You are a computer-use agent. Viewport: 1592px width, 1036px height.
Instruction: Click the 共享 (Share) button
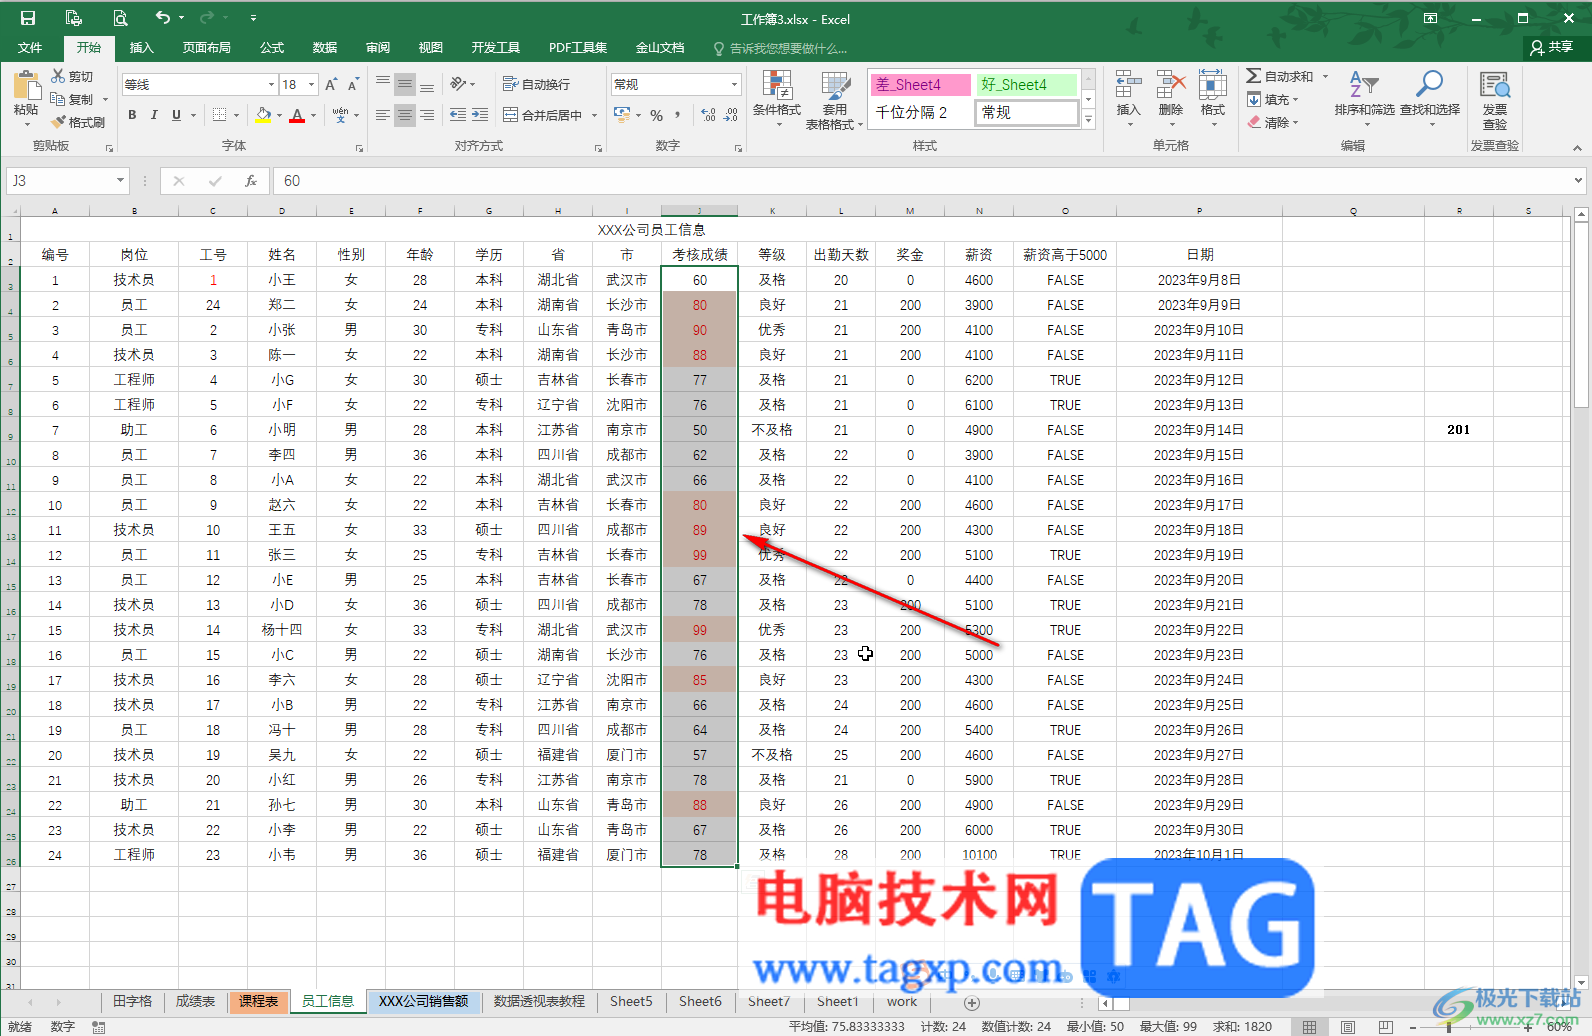(1552, 47)
